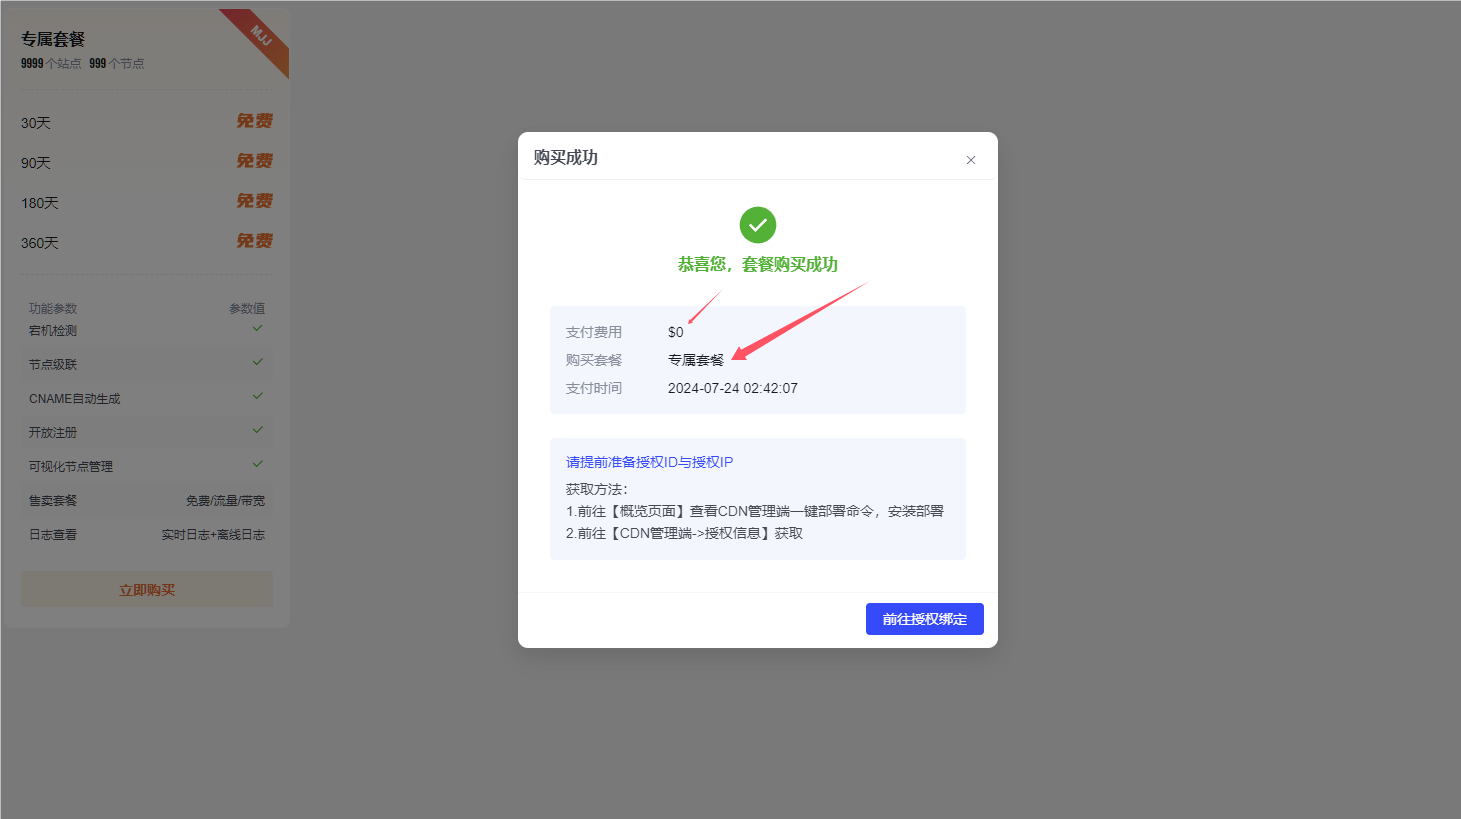Click the $0 payment amount text
The height and width of the screenshot is (819, 1461).
coord(676,331)
